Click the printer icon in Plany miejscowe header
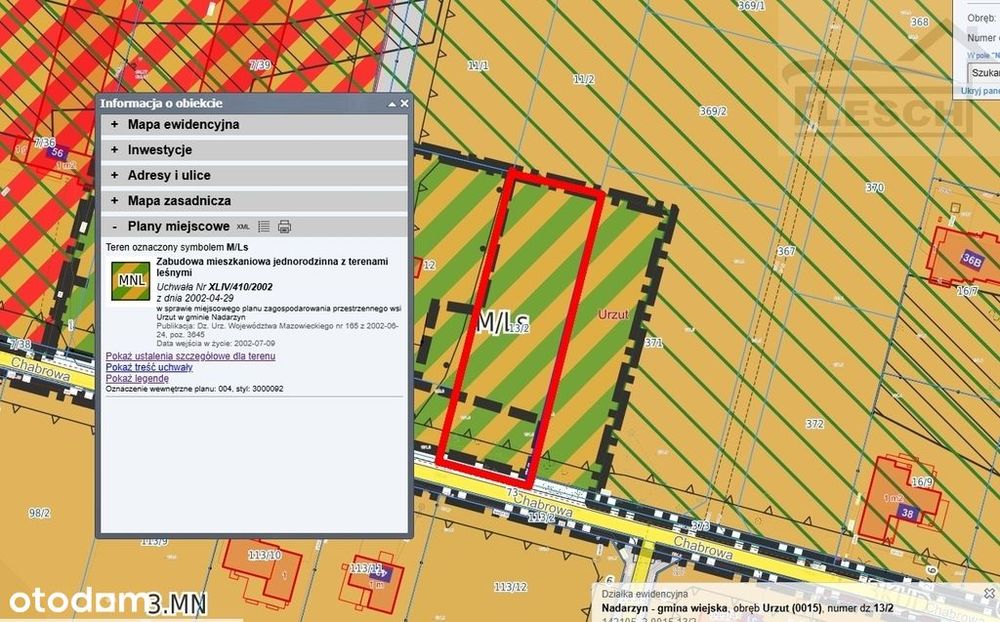Image resolution: width=1000 pixels, height=622 pixels. click(x=284, y=226)
